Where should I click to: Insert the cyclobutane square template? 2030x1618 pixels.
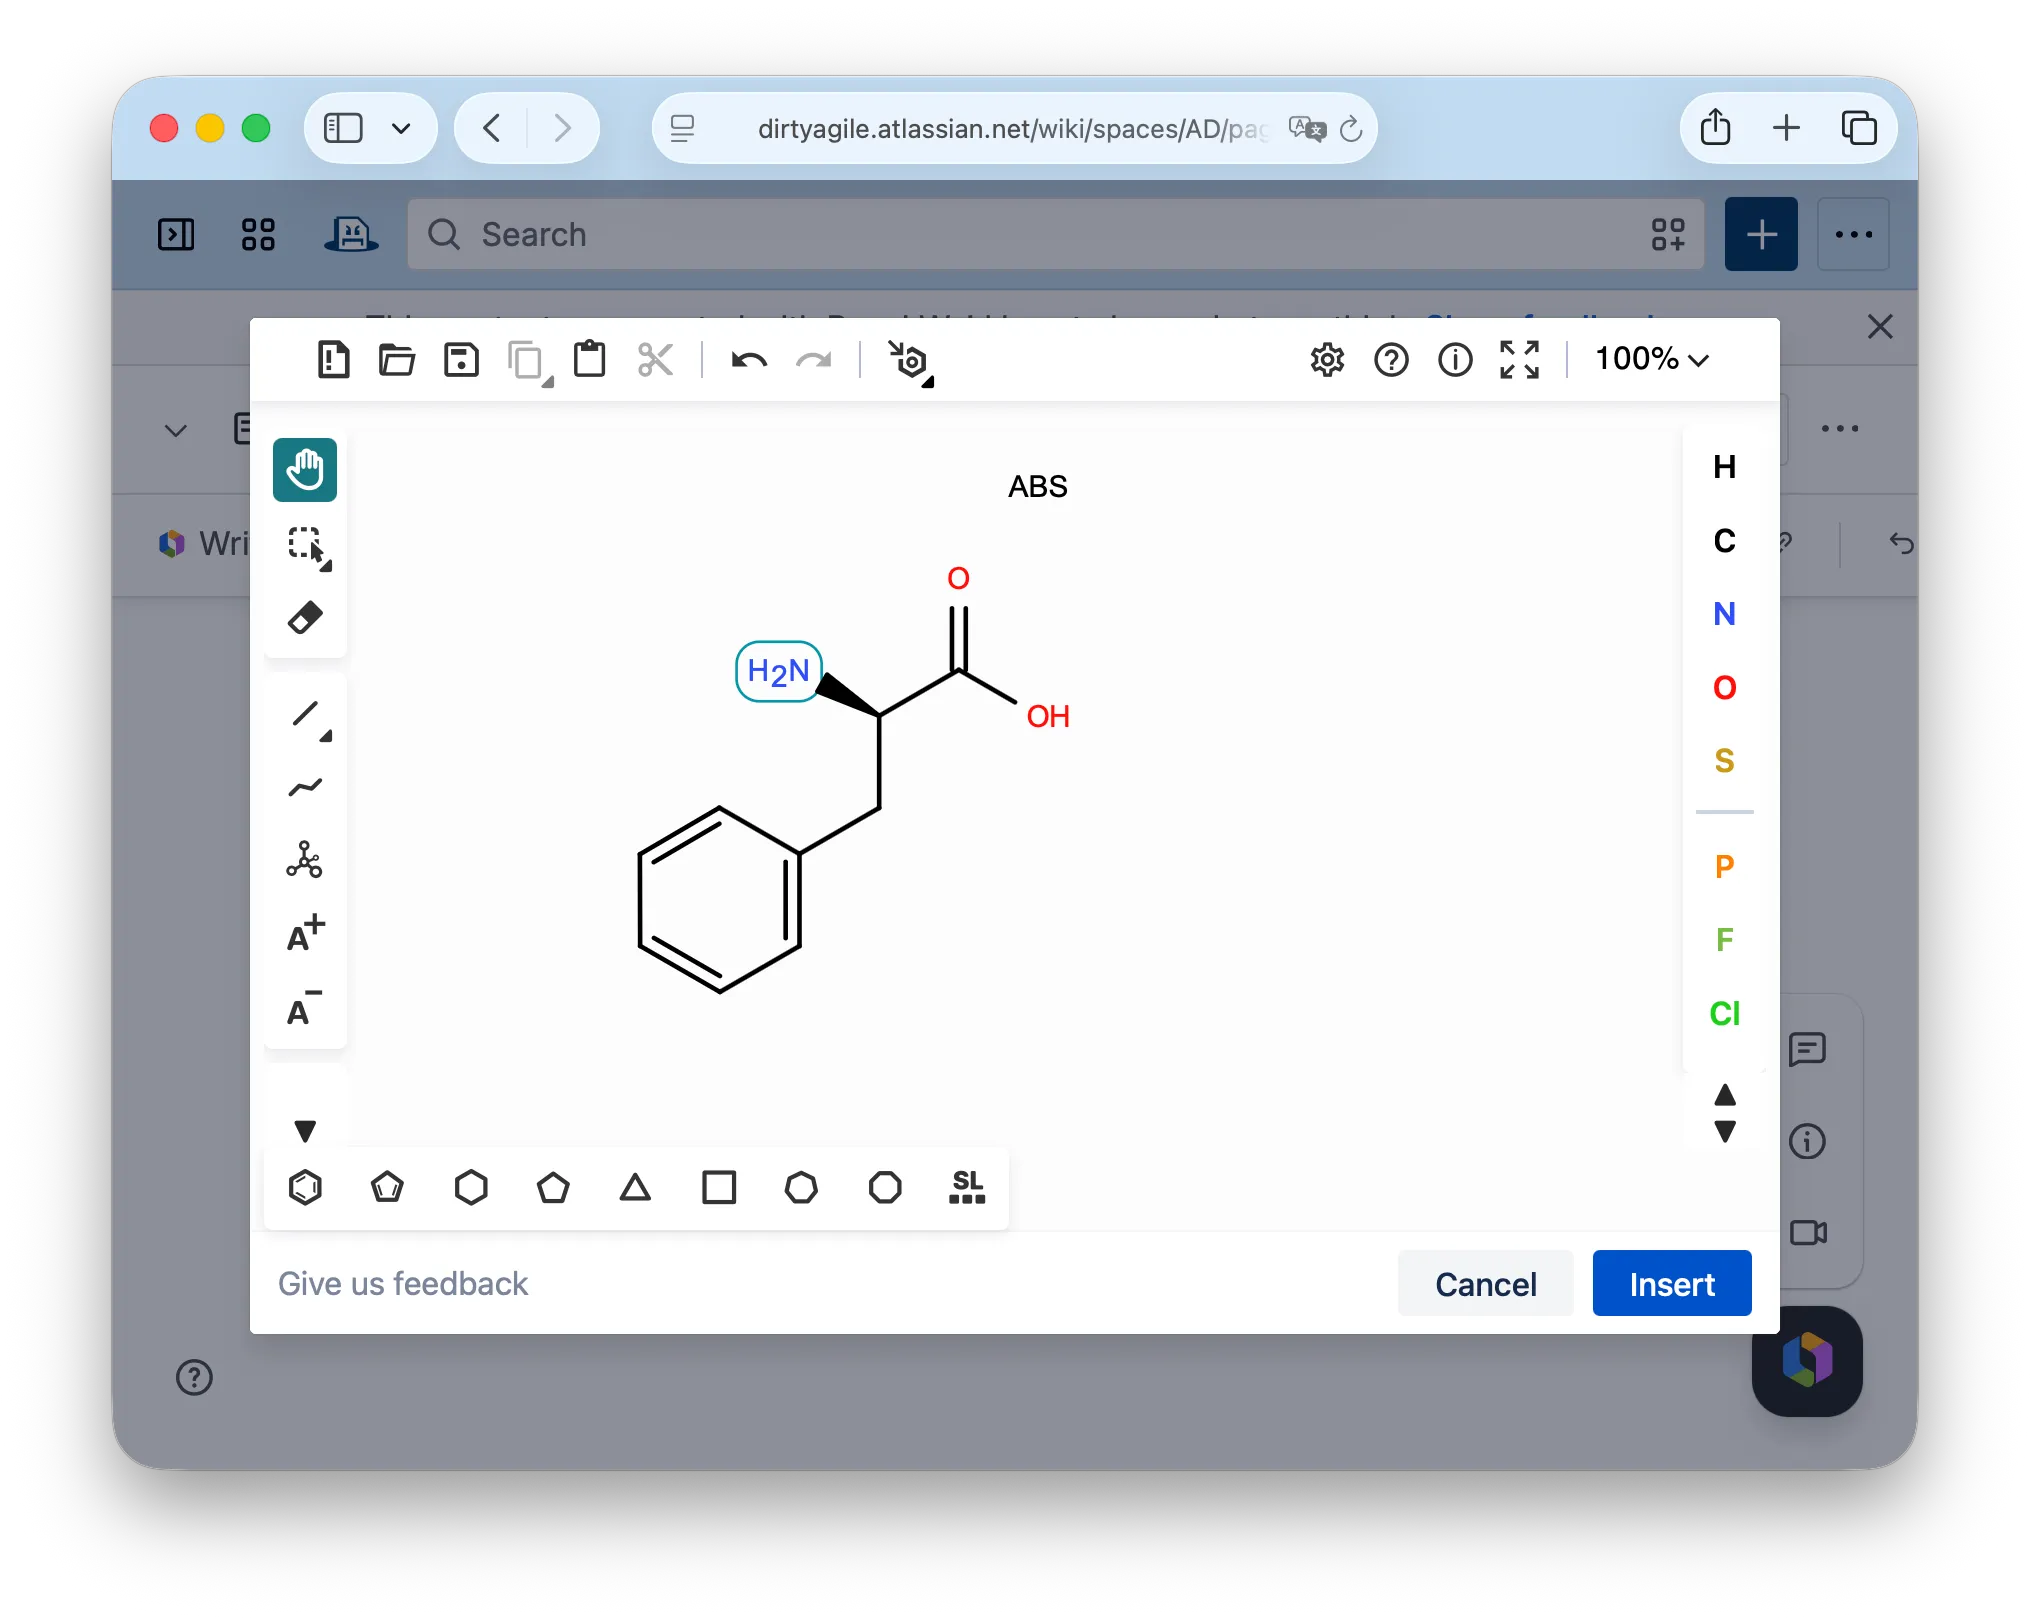tap(719, 1187)
